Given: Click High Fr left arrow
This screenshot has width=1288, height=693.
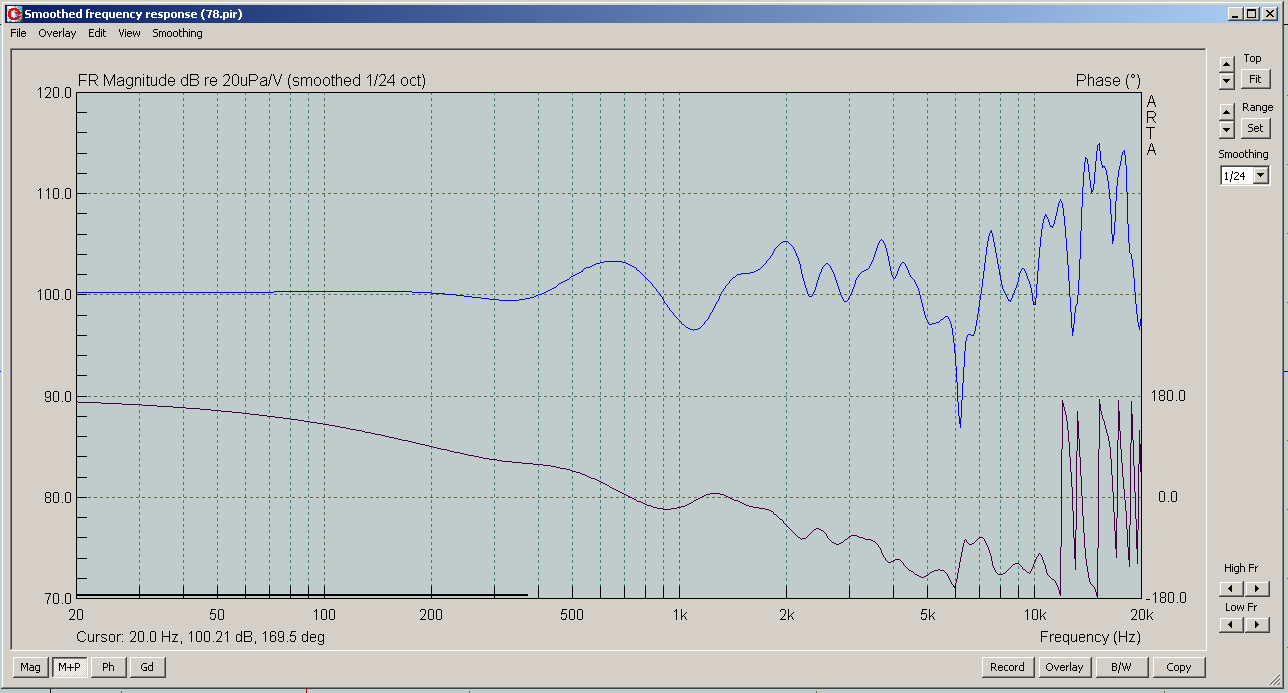Looking at the screenshot, I should click(x=1231, y=589).
